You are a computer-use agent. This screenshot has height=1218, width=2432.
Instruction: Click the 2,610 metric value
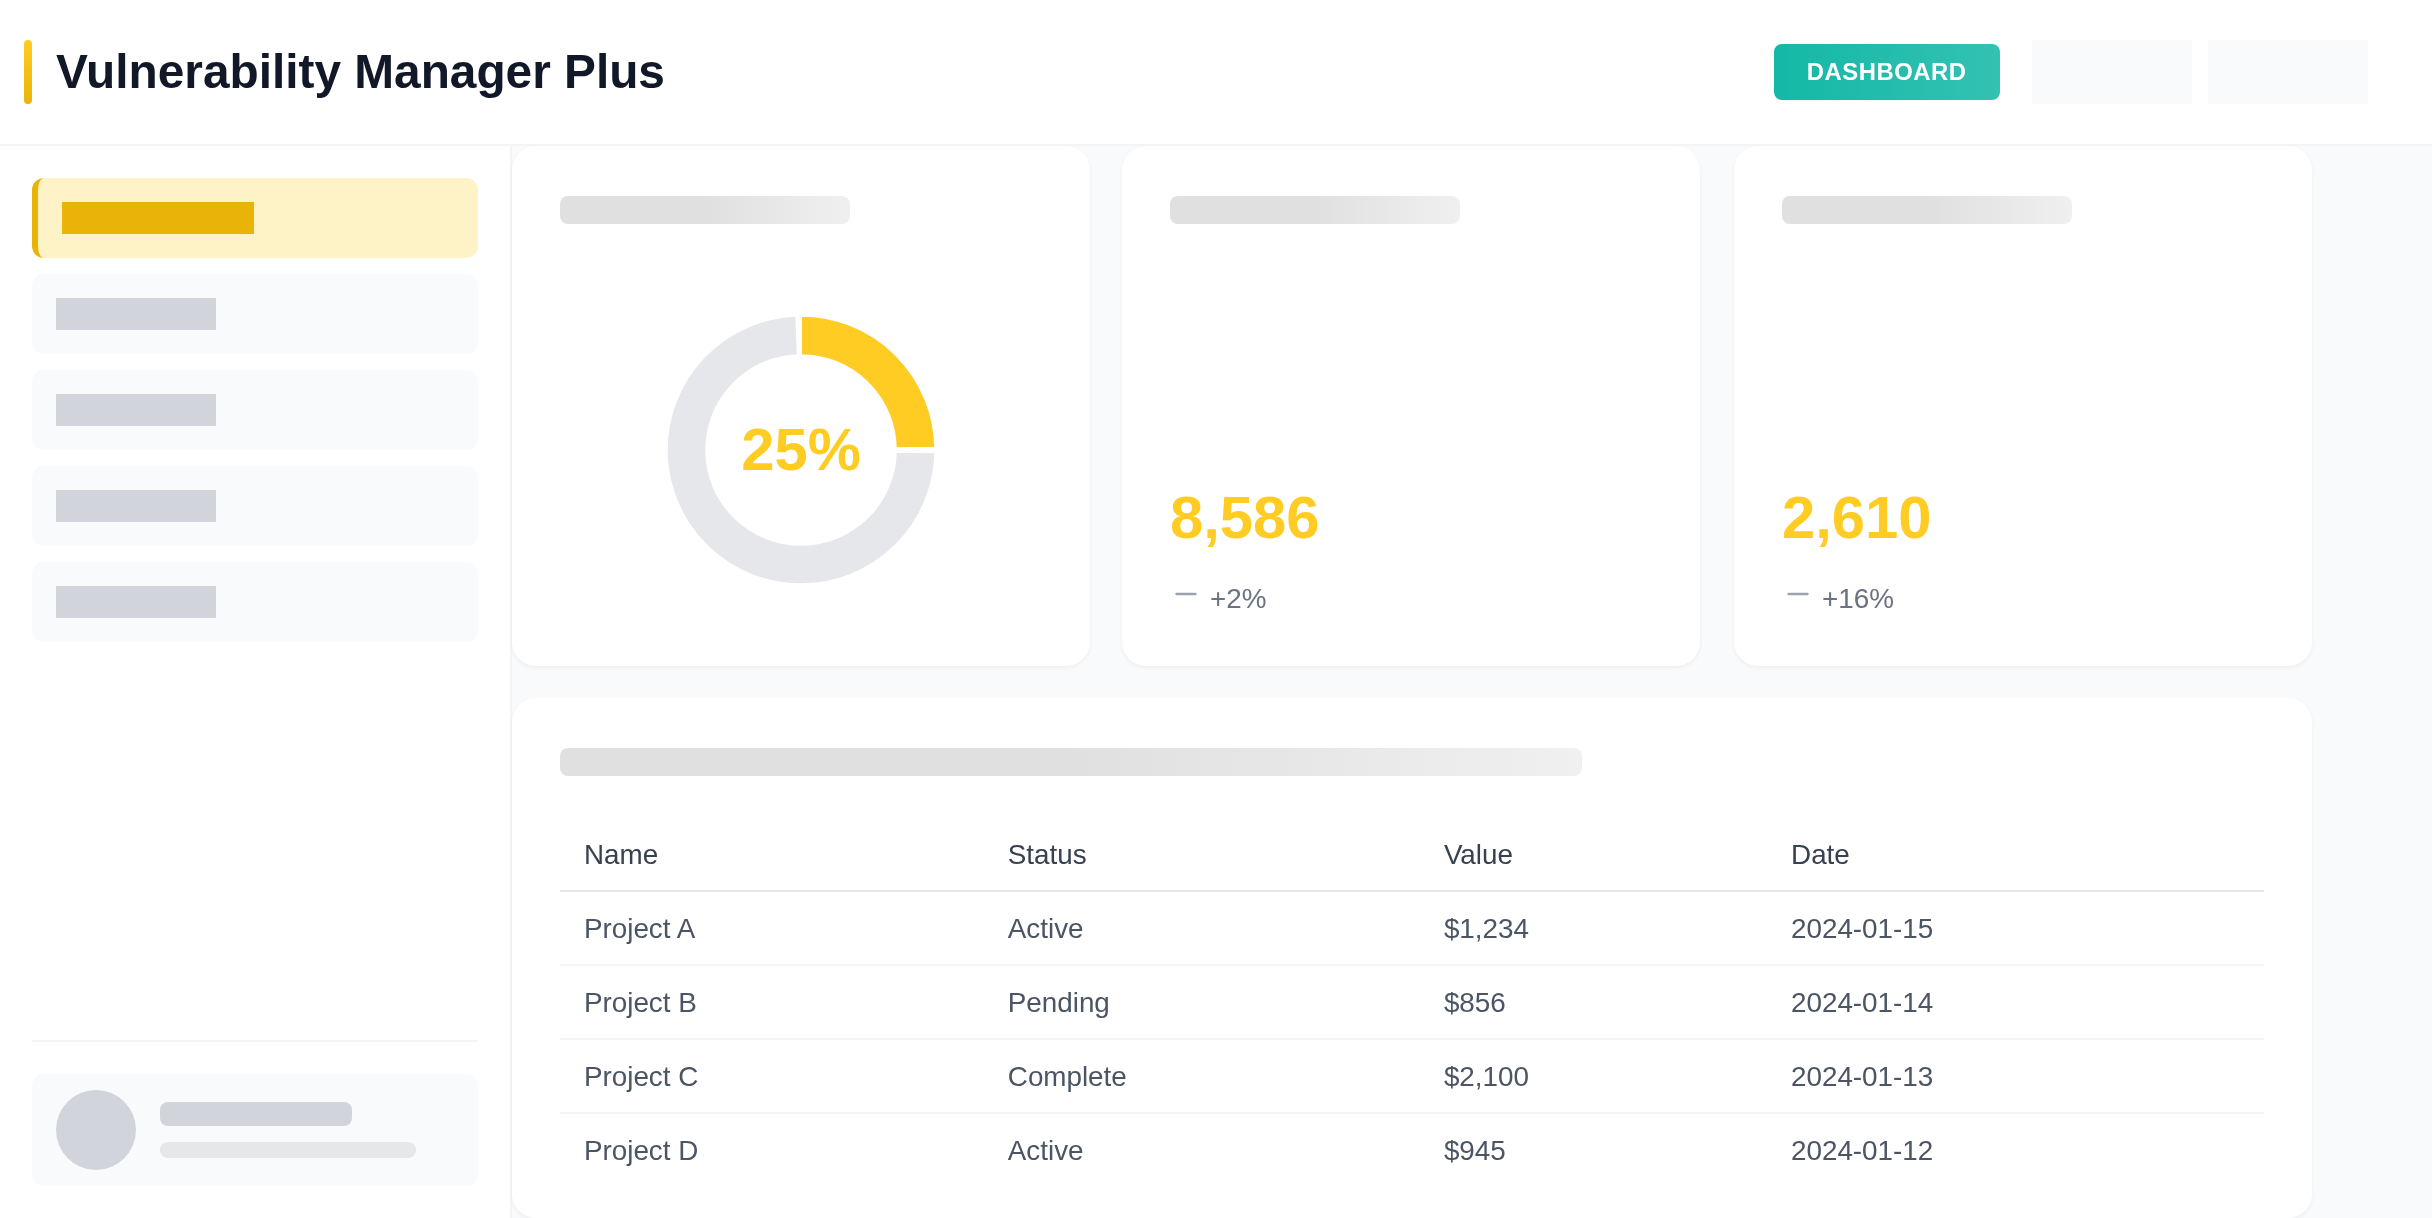click(1856, 518)
